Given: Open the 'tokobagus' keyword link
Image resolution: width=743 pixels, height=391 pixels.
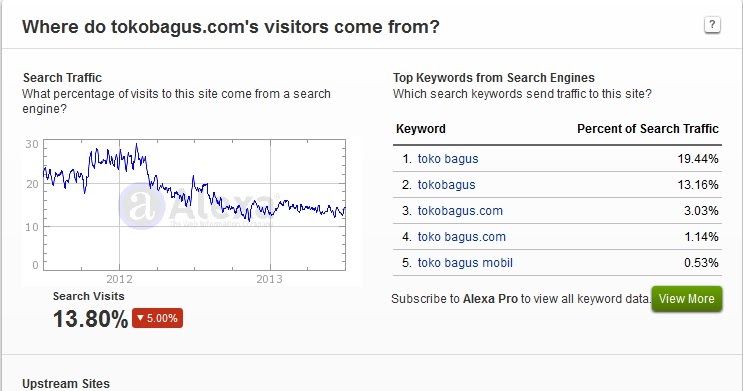Looking at the screenshot, I should (x=446, y=185).
